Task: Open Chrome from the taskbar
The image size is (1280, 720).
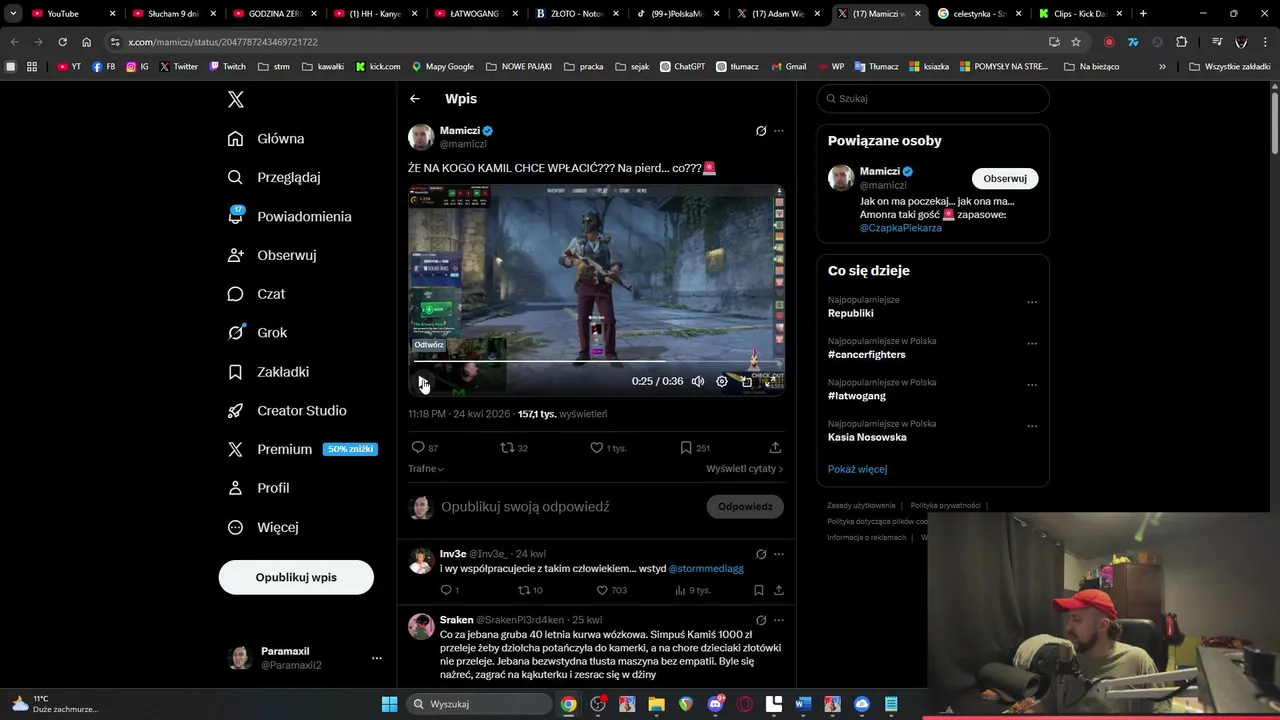Action: pos(568,704)
